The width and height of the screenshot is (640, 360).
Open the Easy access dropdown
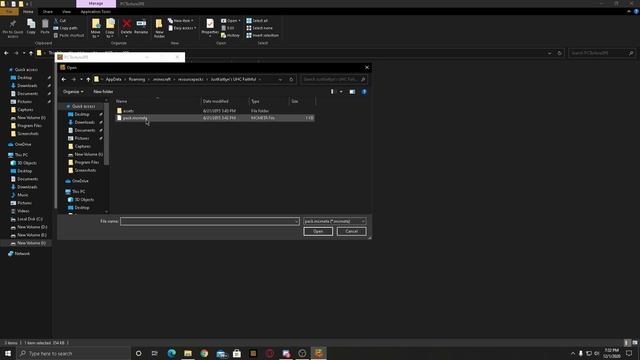point(182,28)
